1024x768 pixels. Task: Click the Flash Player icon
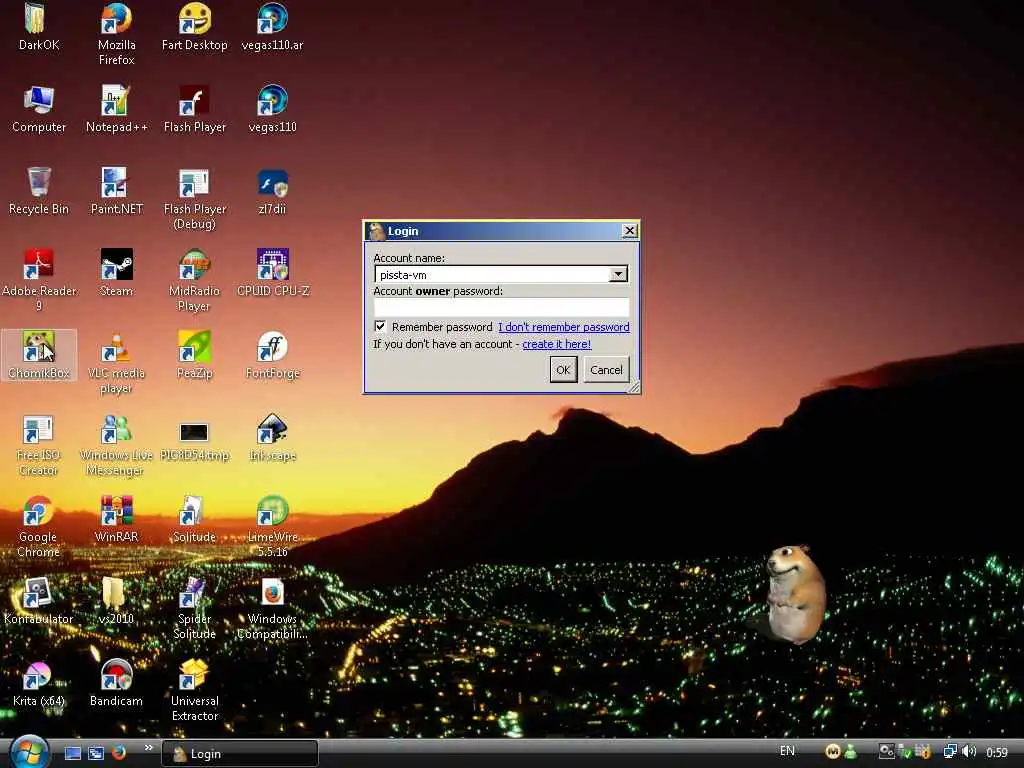(x=195, y=101)
